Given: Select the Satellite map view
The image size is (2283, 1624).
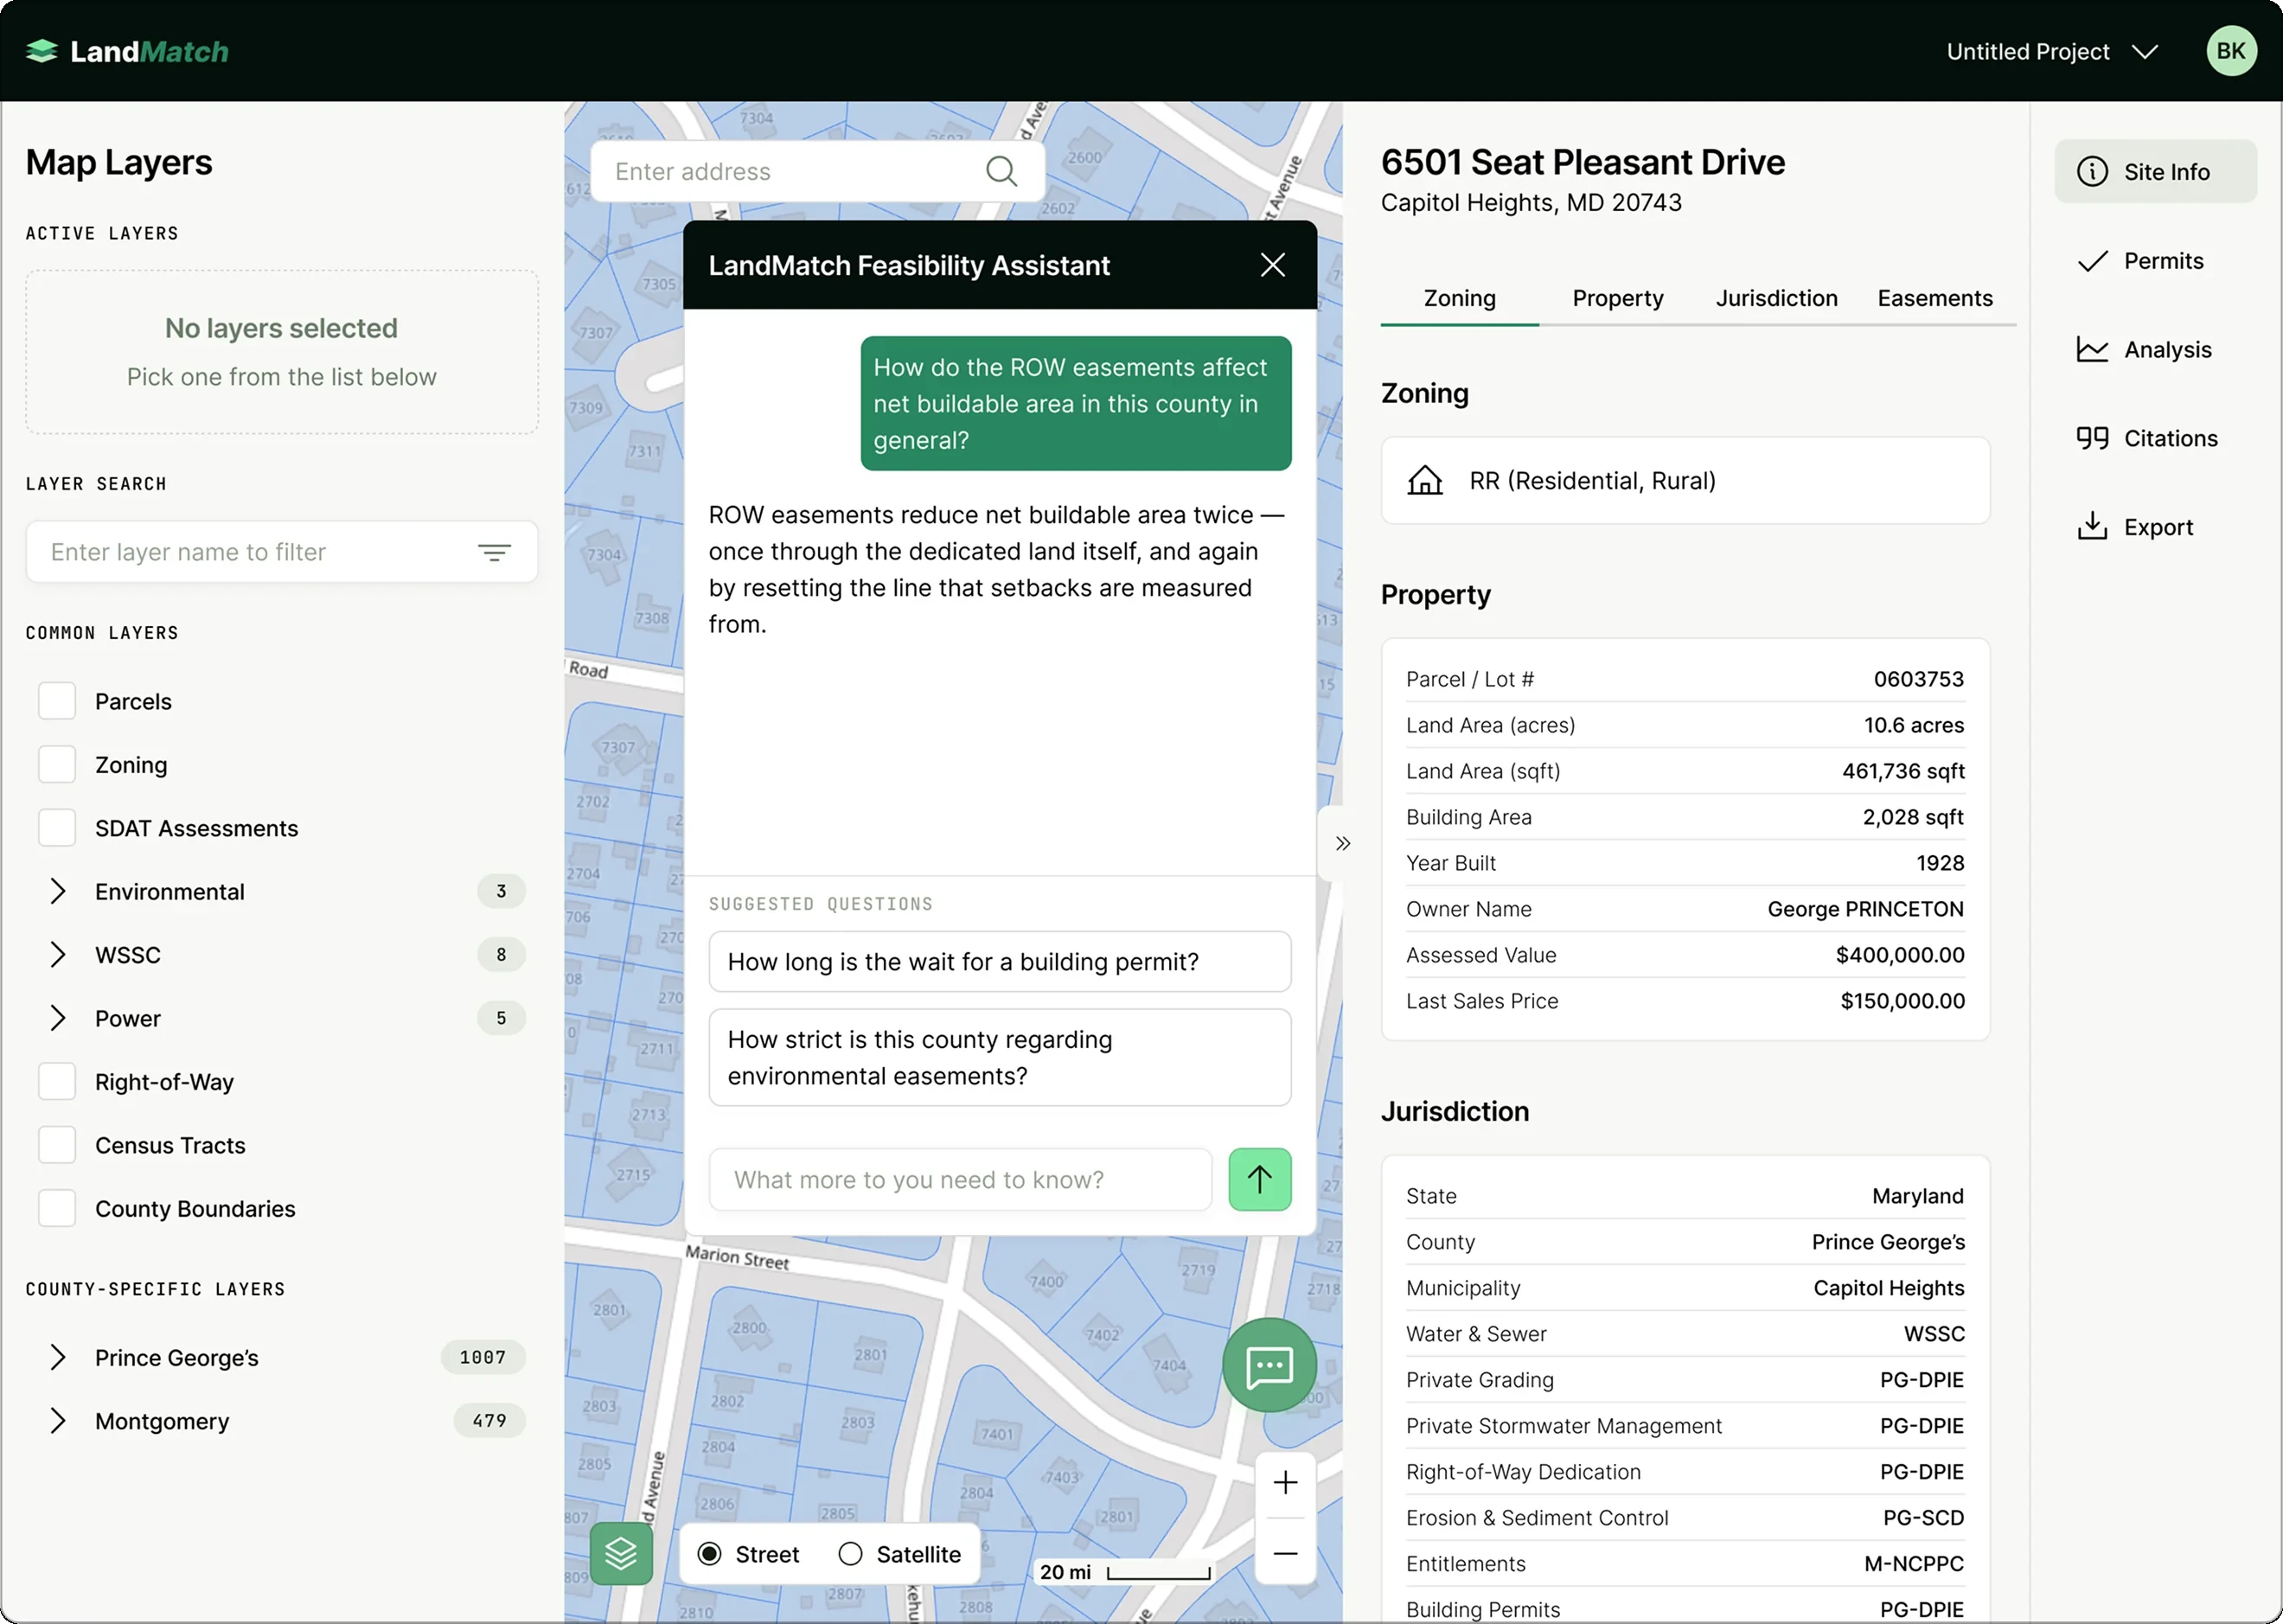Looking at the screenshot, I should coord(850,1554).
